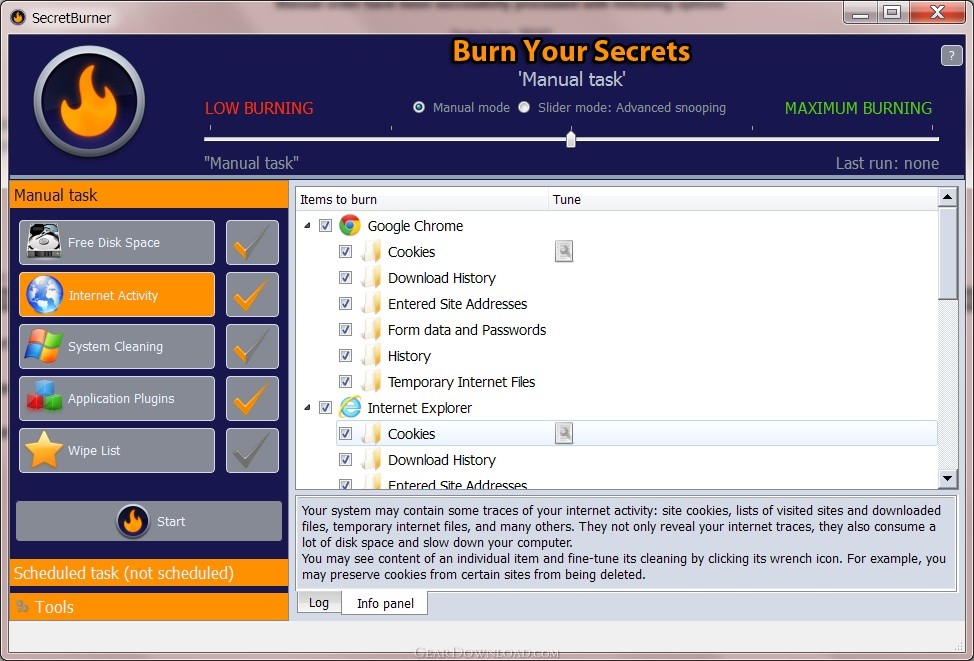Screen dimensions: 974x661
Task: Click the star icon for Wipe List
Action: pos(43,450)
